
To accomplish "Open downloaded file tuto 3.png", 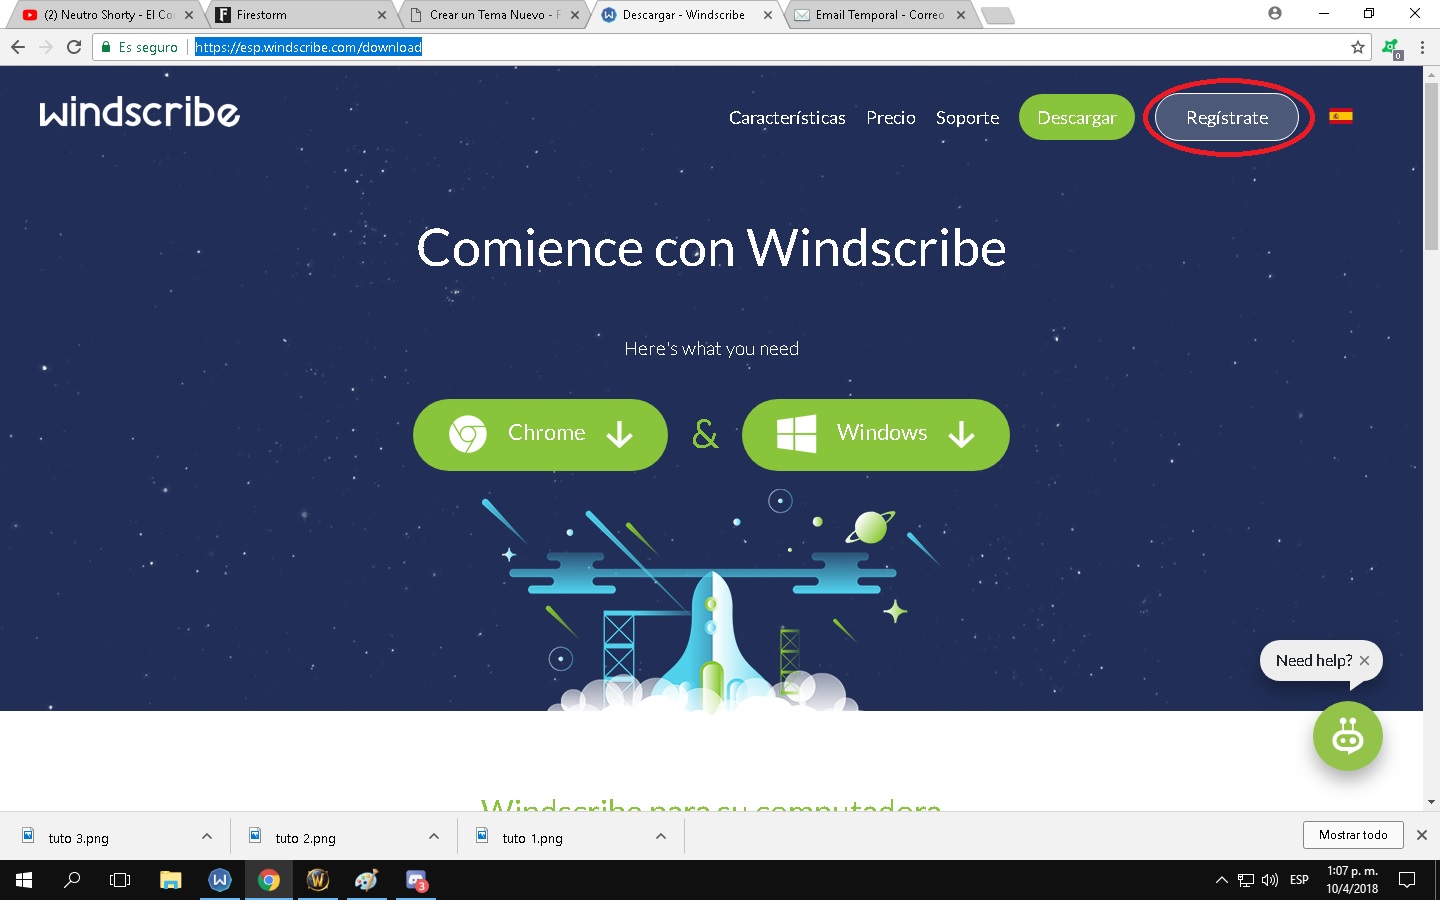I will point(78,838).
